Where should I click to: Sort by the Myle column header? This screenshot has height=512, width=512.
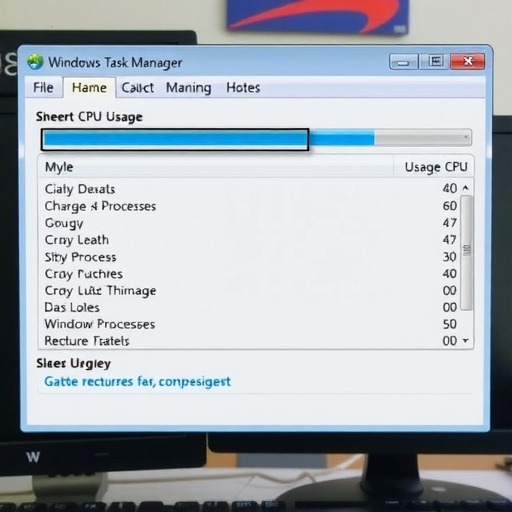tap(216, 167)
